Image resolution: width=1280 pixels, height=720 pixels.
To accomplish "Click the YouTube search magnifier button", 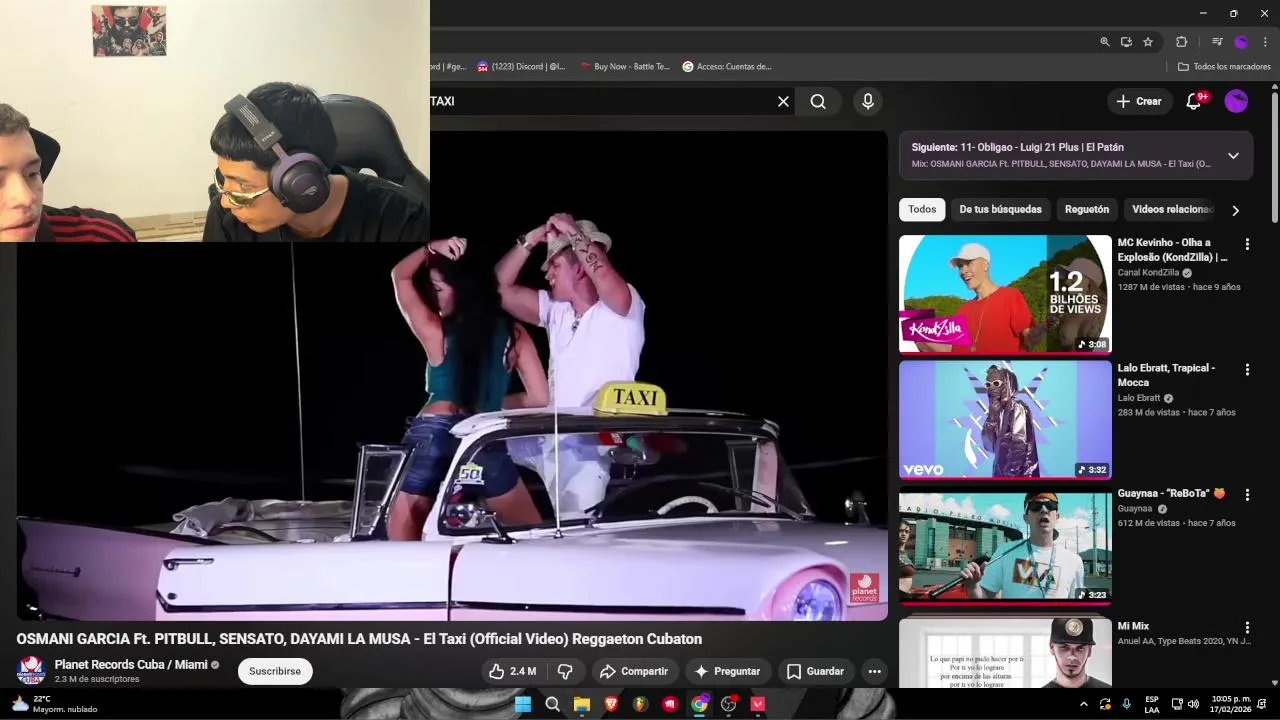I will tap(818, 101).
